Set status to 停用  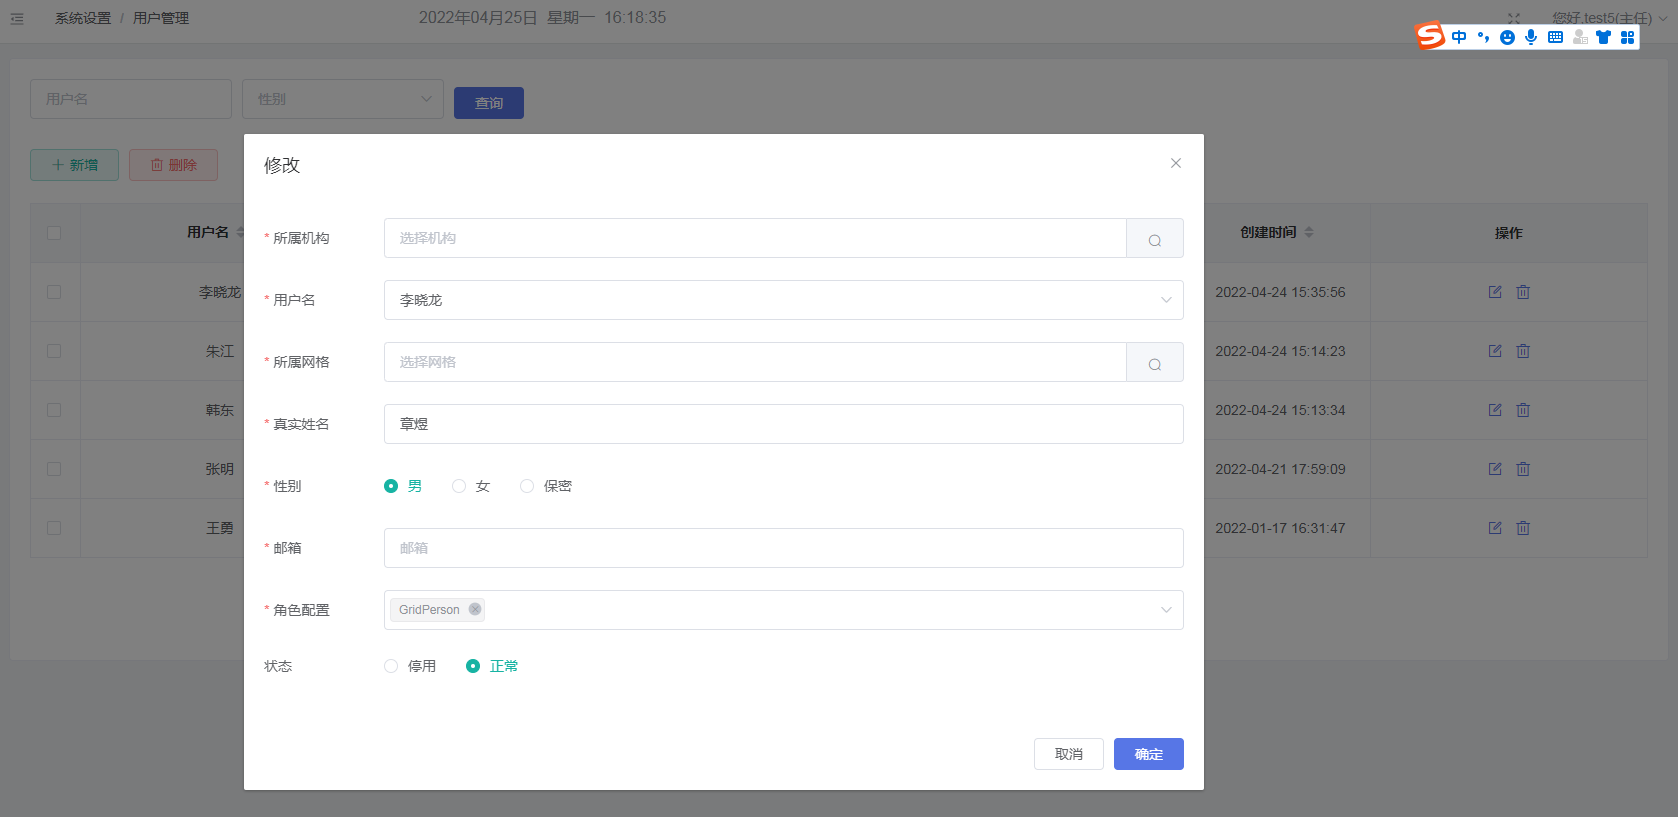(391, 666)
